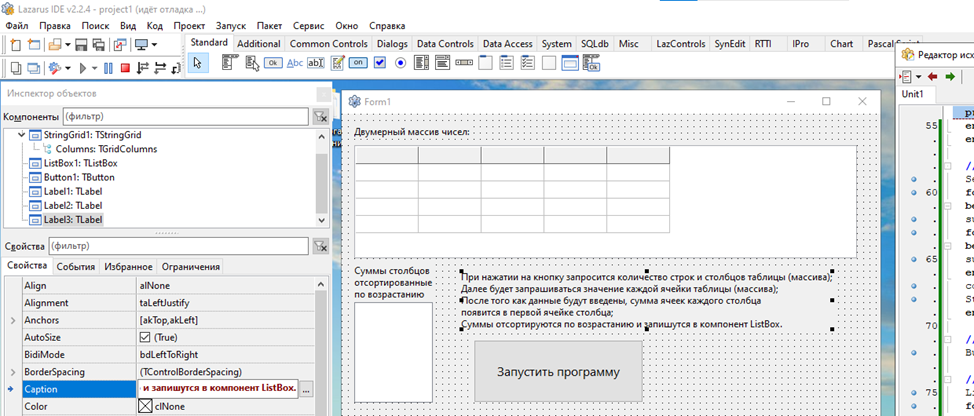Screen dimensions: 974x416
Task: Select the TMainMenu palette icon
Action: [x=228, y=62]
